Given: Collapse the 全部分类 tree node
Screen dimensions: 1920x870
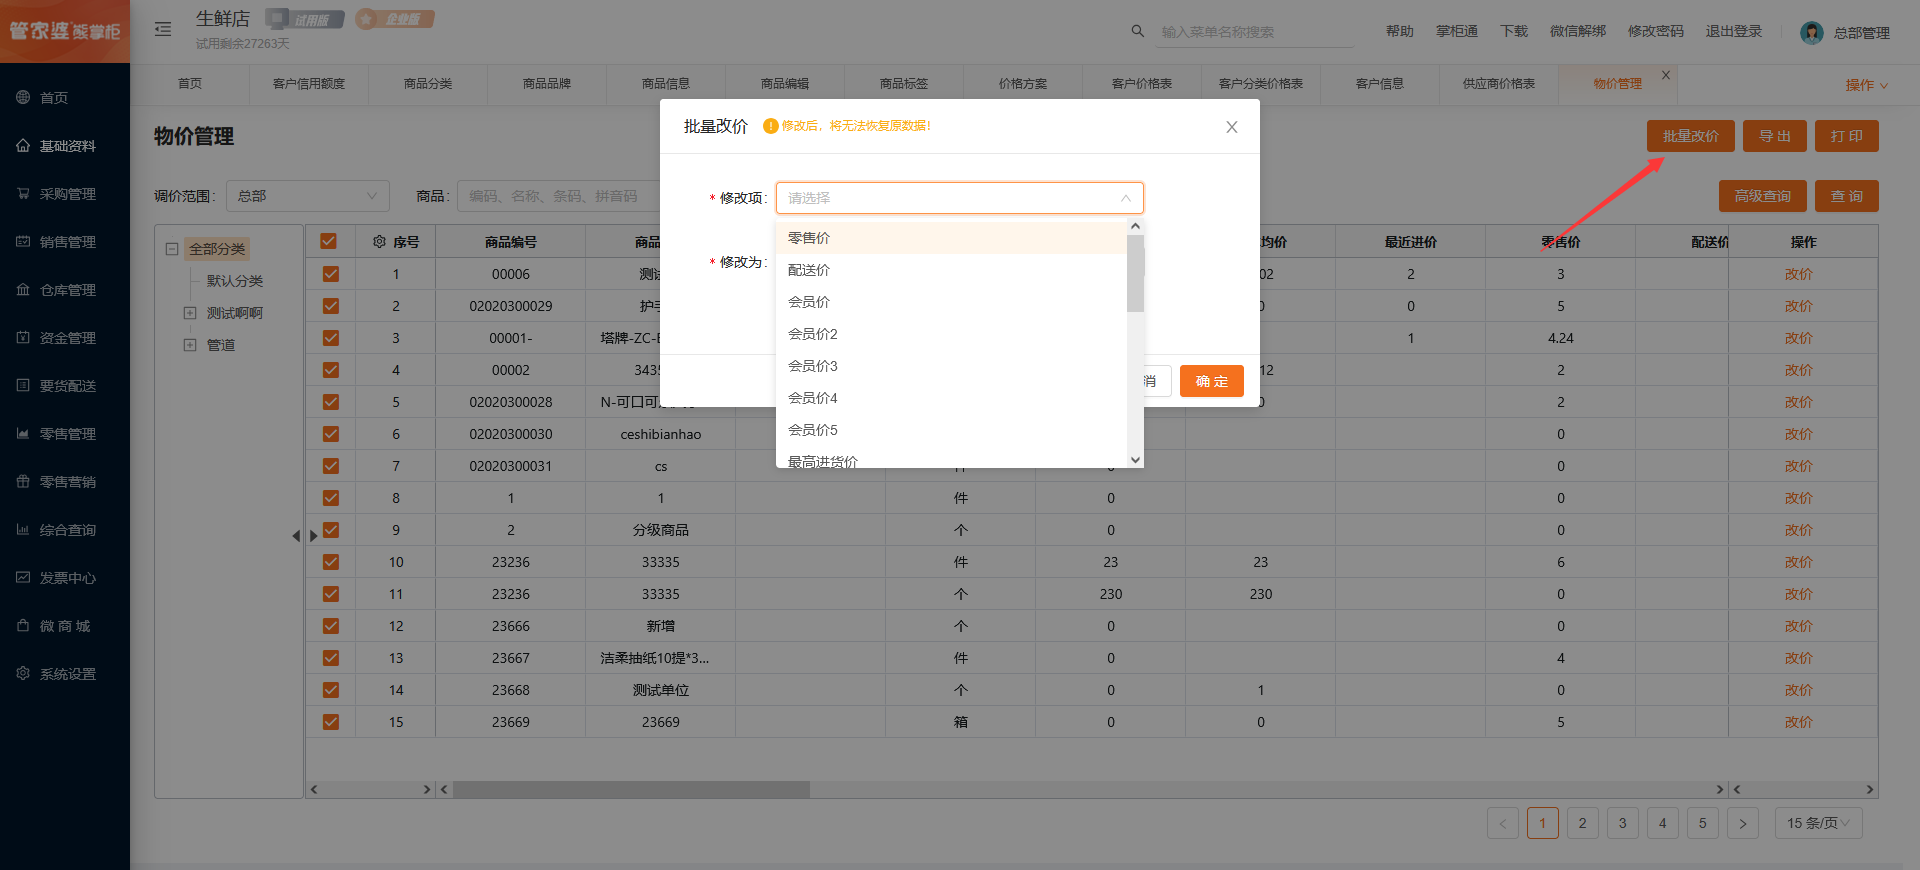Looking at the screenshot, I should (172, 249).
